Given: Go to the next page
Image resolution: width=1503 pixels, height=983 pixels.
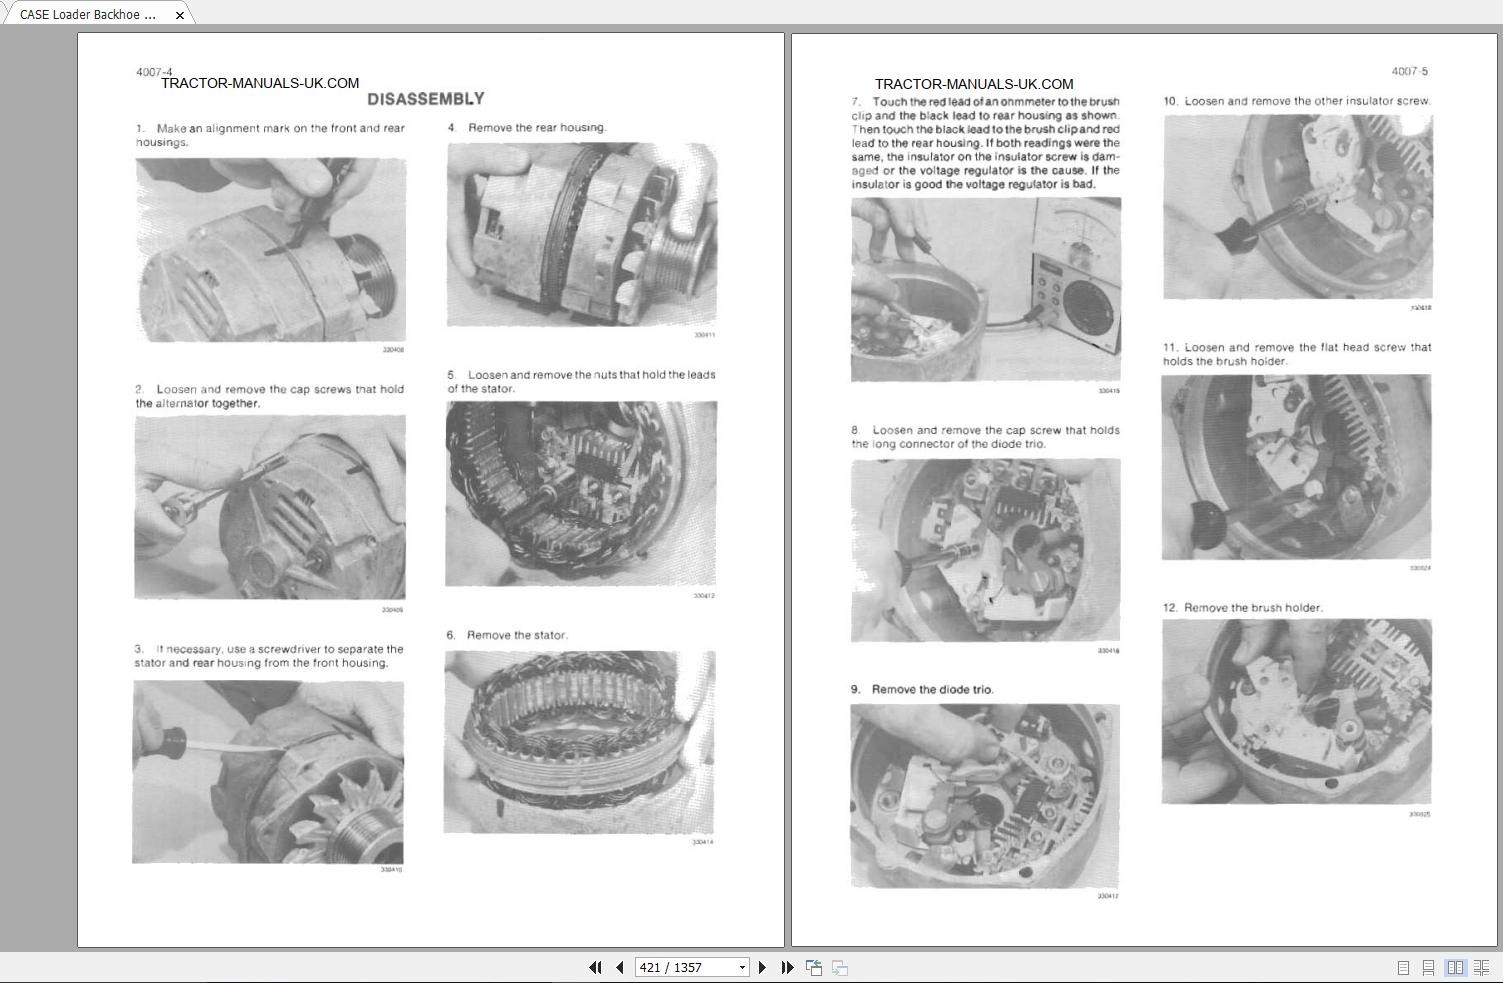Looking at the screenshot, I should [x=763, y=967].
